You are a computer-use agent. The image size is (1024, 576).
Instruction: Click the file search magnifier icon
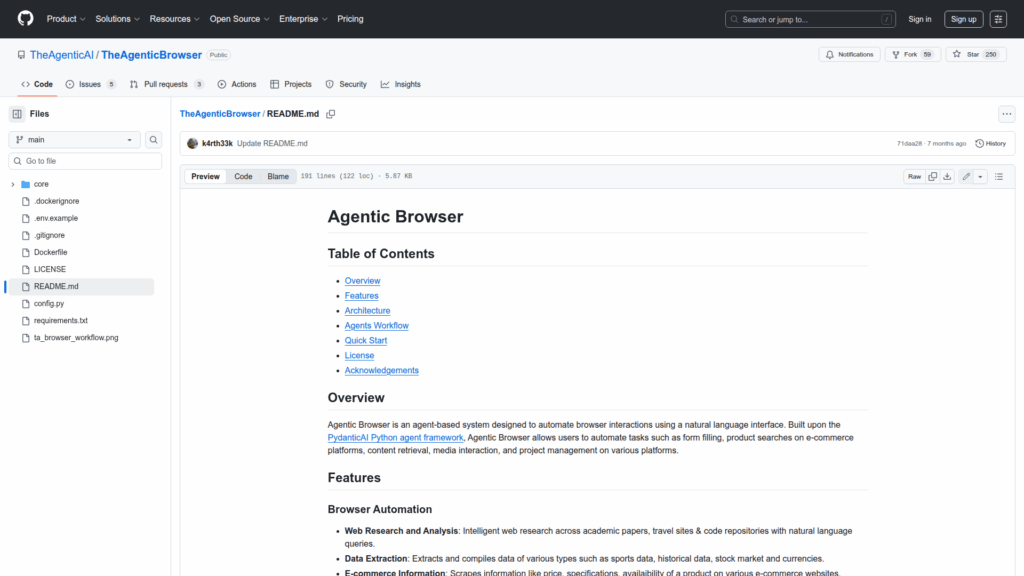(x=153, y=140)
